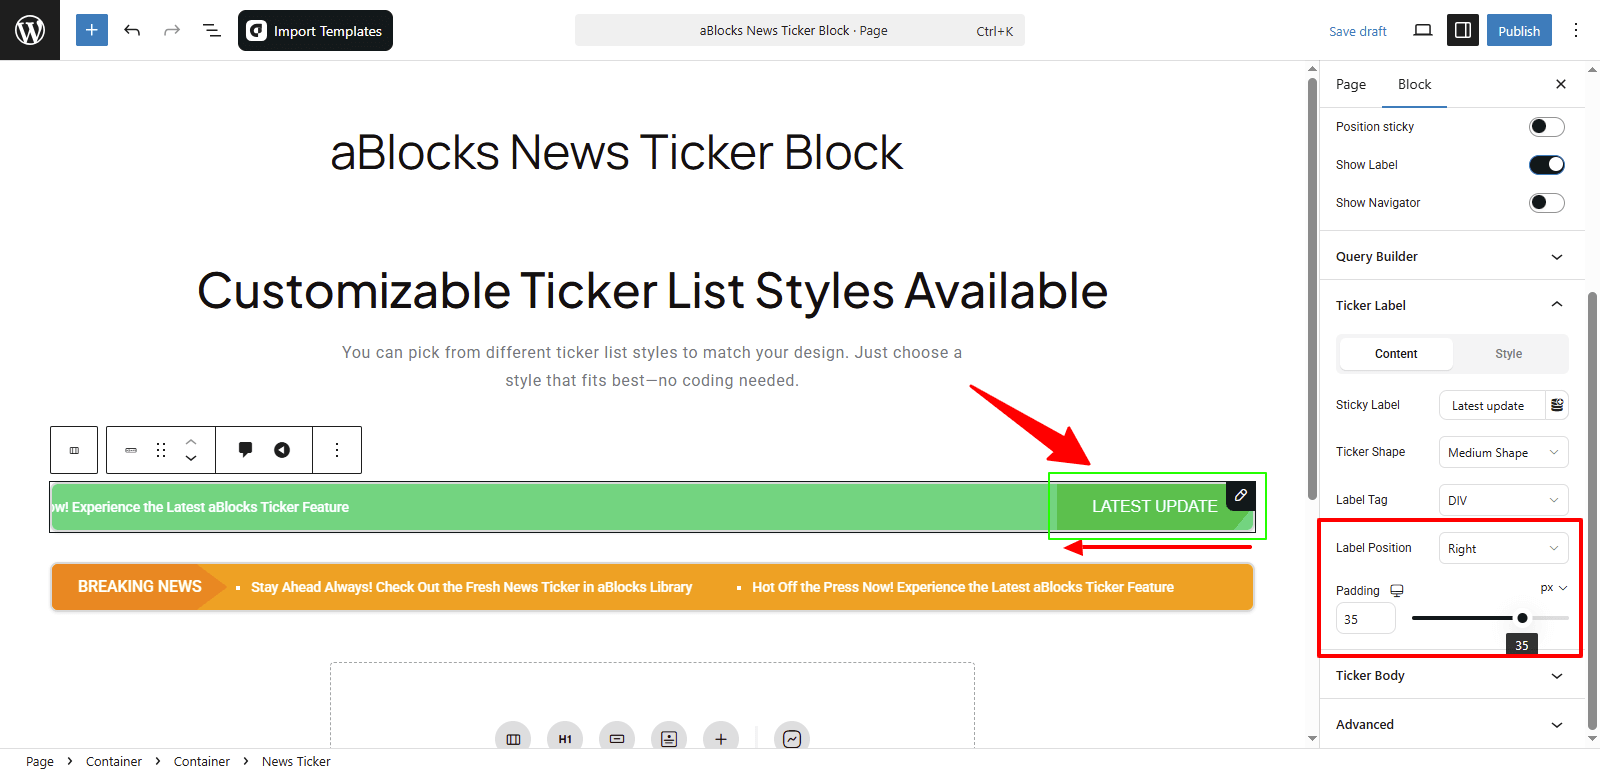Edit the Sticky Label text field
The width and height of the screenshot is (1600, 773).
click(1493, 405)
